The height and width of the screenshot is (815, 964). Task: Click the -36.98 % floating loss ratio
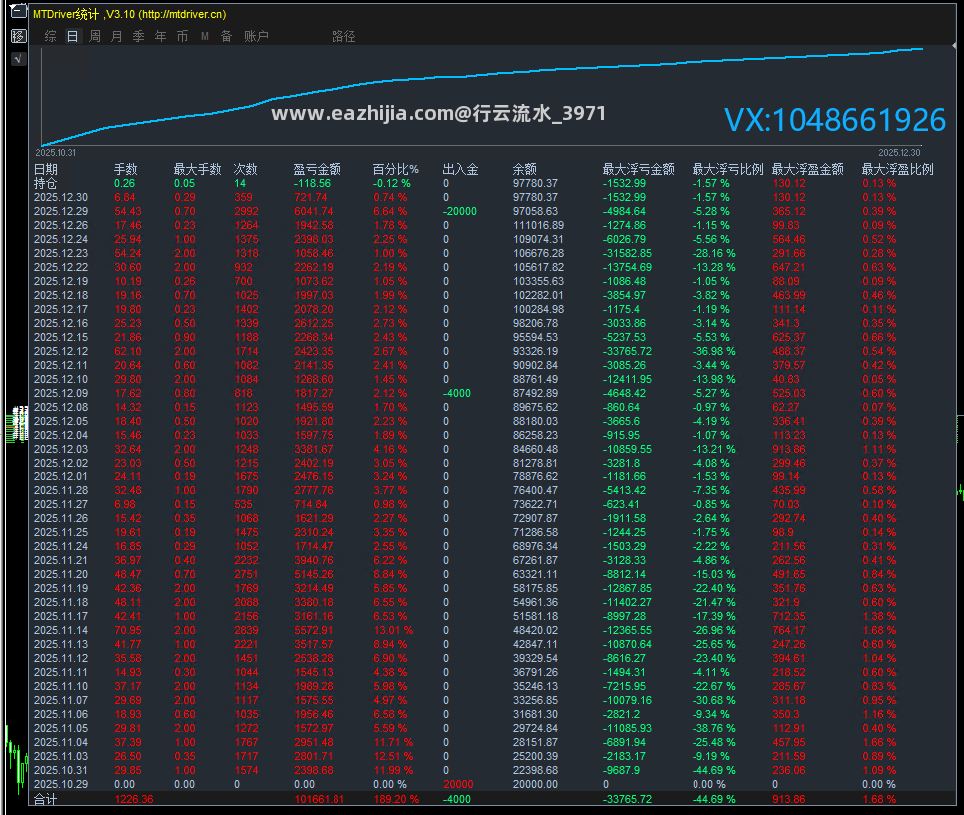[714, 352]
